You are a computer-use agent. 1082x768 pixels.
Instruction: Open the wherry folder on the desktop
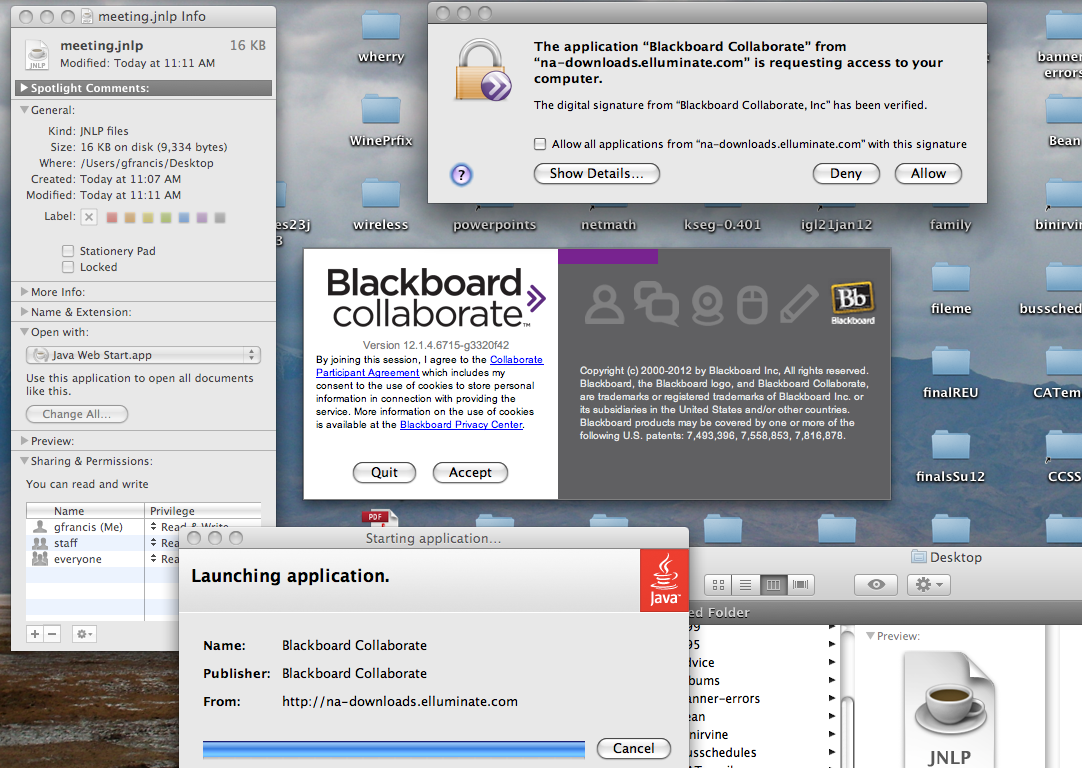coord(381,35)
